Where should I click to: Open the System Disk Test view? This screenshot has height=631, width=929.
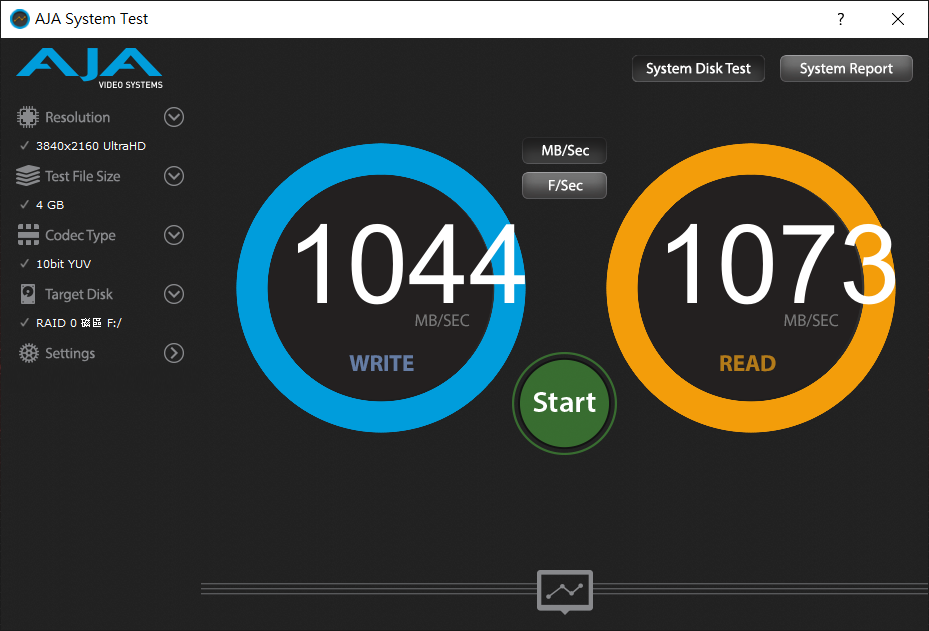698,69
